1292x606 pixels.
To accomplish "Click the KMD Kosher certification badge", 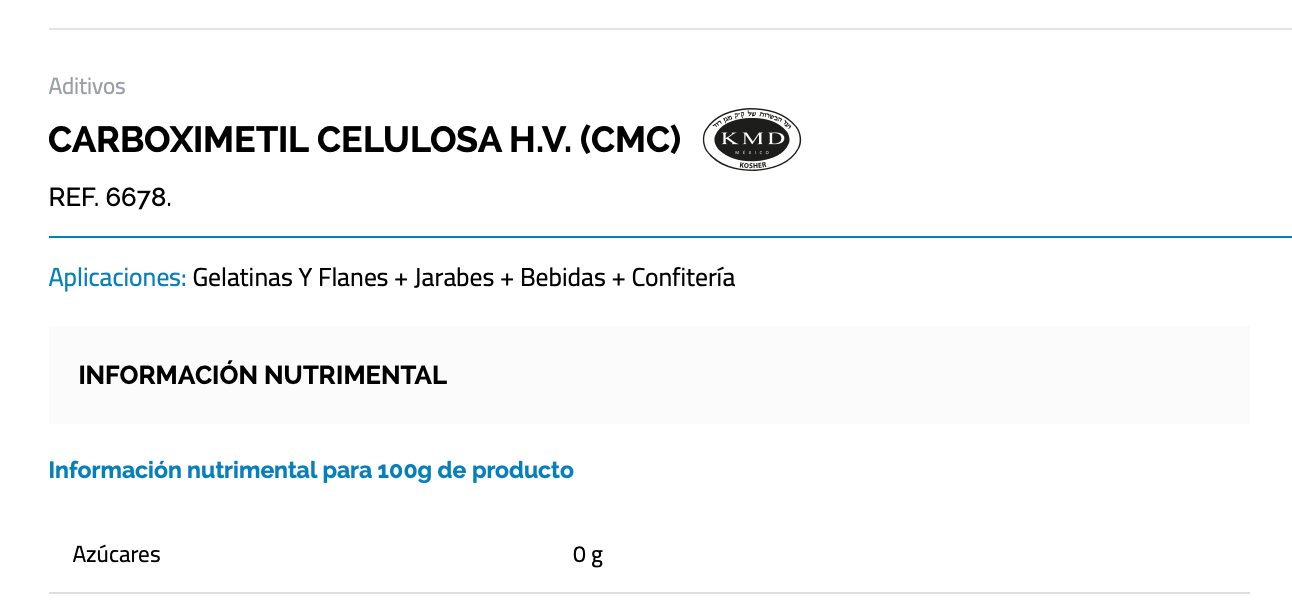I will click(x=751, y=140).
